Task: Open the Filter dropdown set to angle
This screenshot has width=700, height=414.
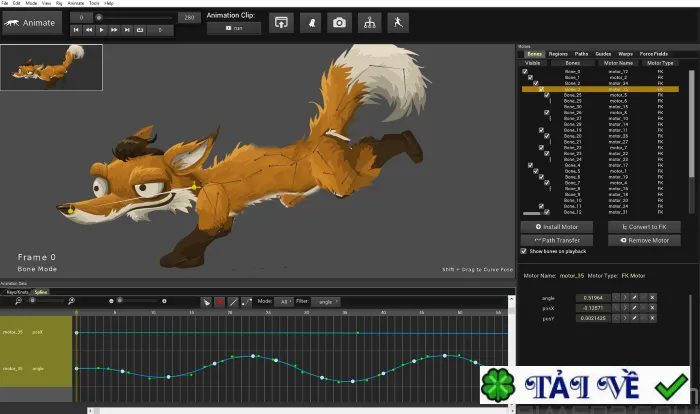Action: (326, 302)
